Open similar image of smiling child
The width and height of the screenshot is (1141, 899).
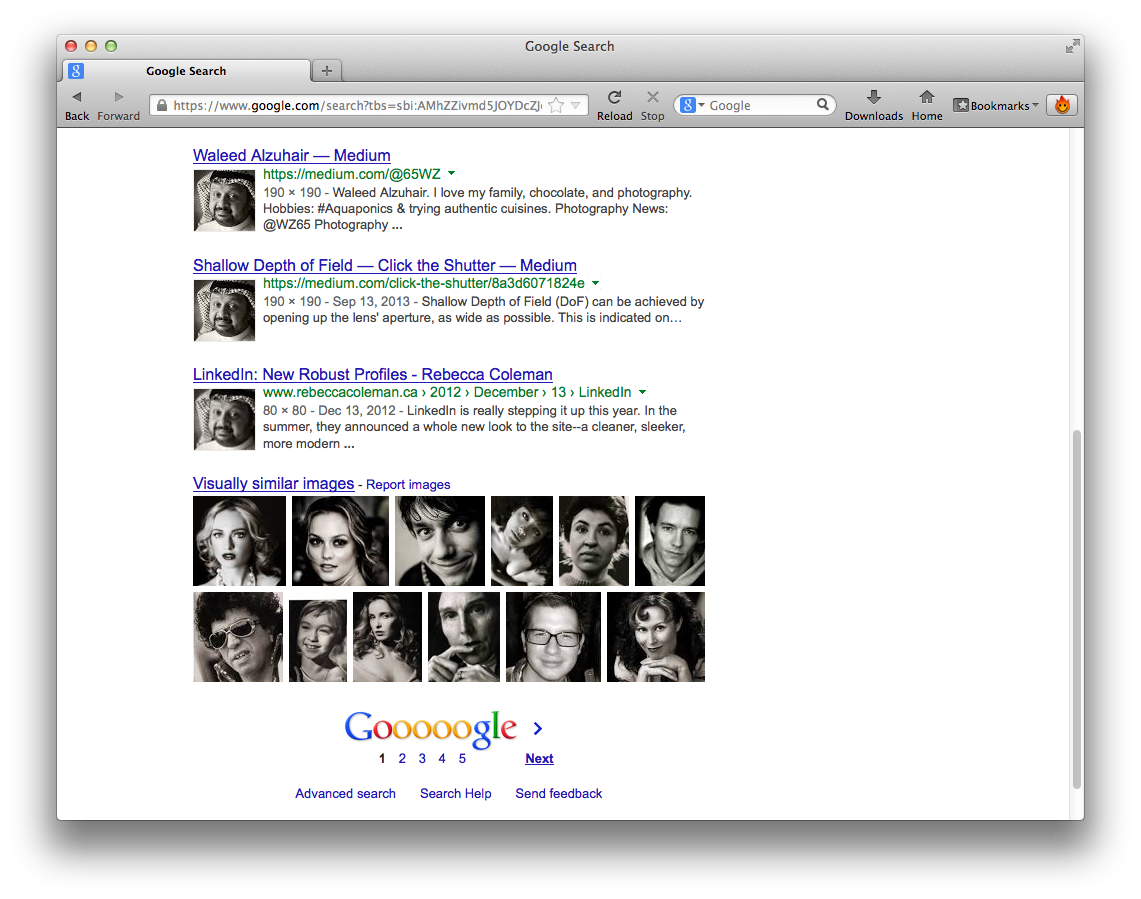318,641
